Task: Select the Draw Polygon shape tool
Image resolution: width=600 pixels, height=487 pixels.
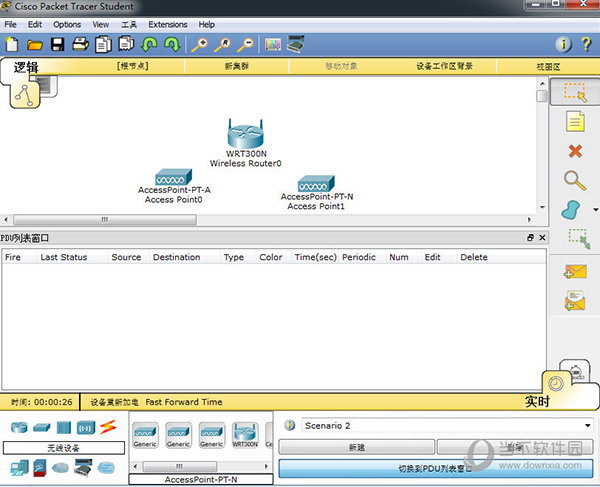Action: tap(571, 210)
